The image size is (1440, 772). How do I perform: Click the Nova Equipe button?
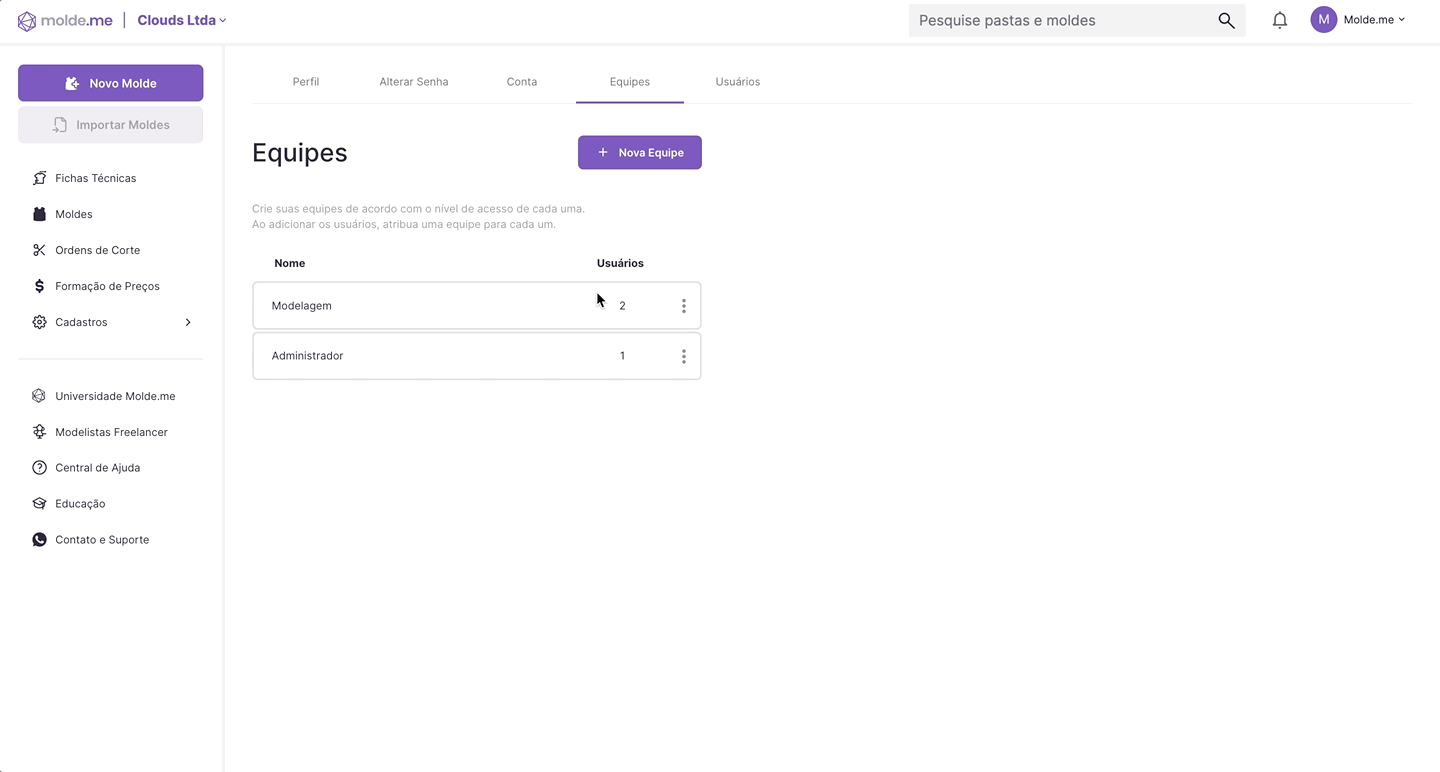(x=640, y=153)
